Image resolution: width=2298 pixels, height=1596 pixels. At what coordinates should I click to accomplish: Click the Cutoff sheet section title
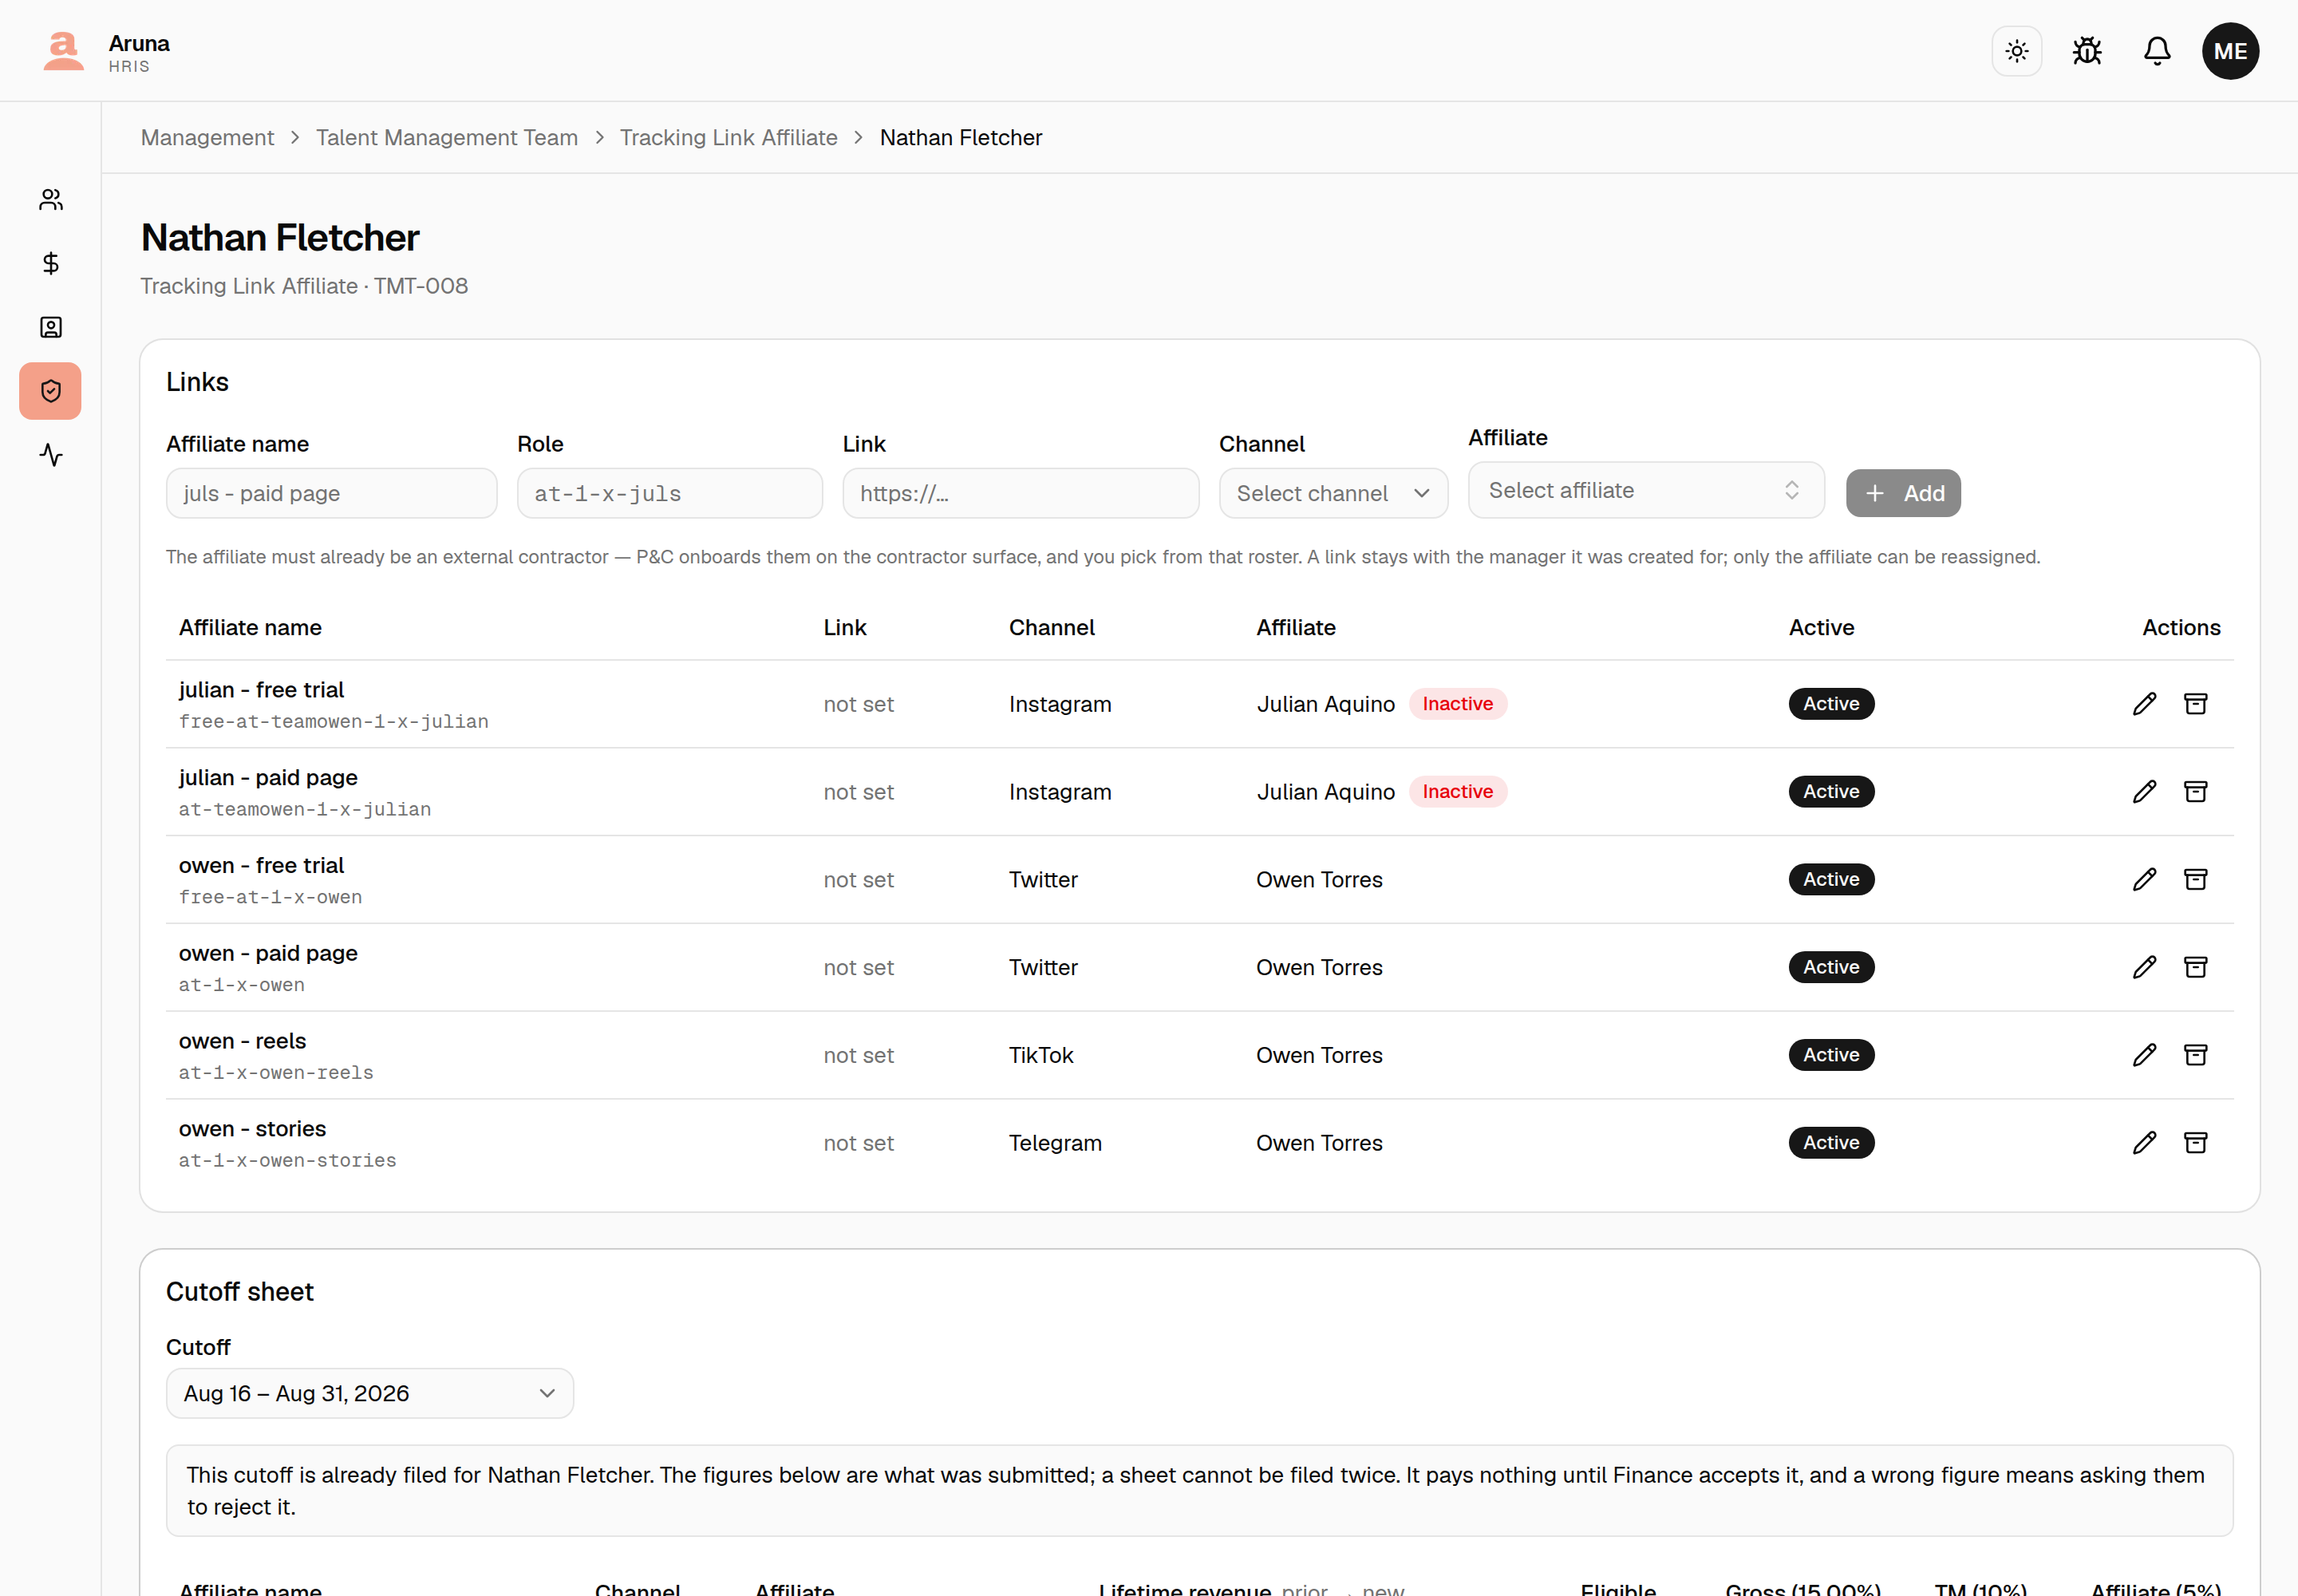click(x=239, y=1292)
